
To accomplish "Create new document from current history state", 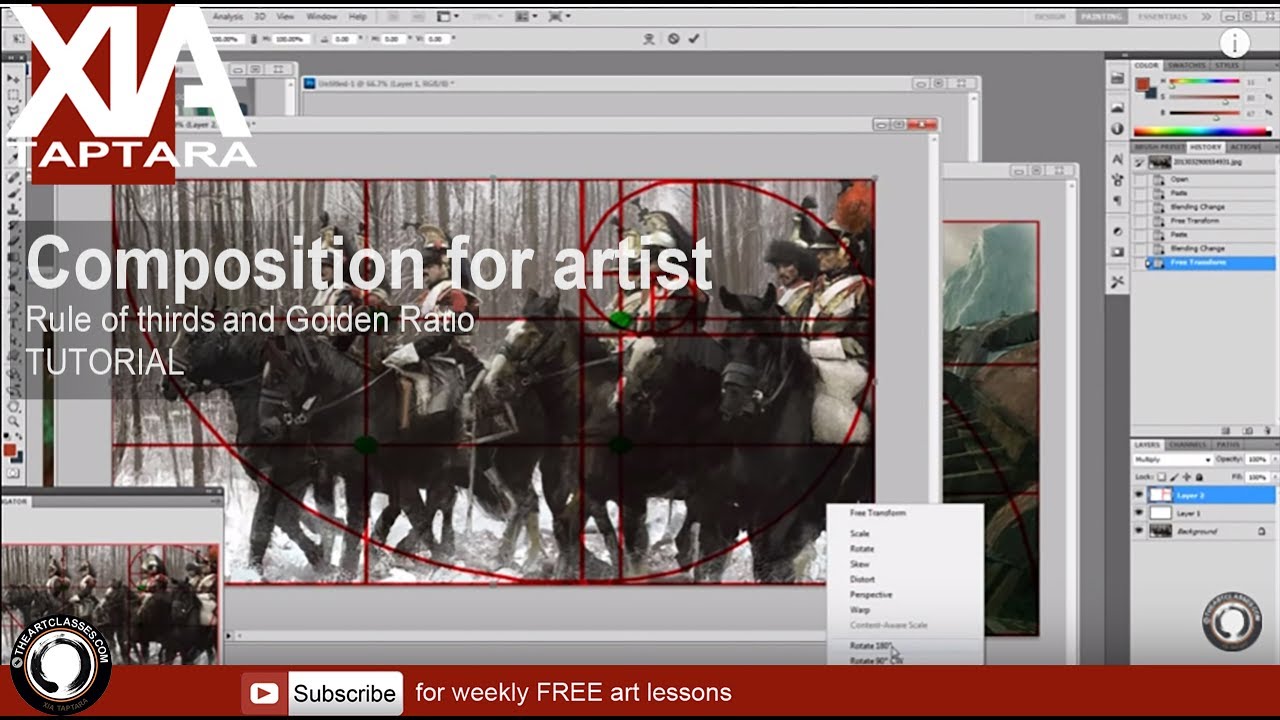I will [1226, 431].
